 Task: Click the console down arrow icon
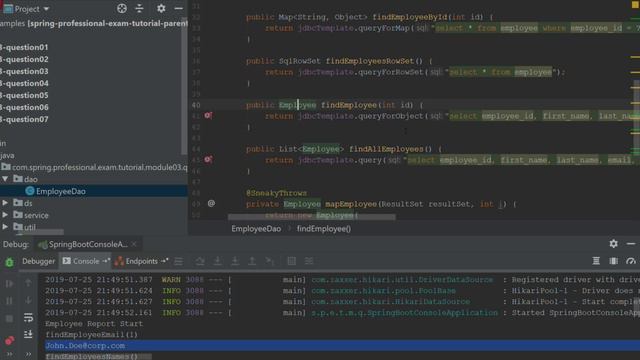28,300
